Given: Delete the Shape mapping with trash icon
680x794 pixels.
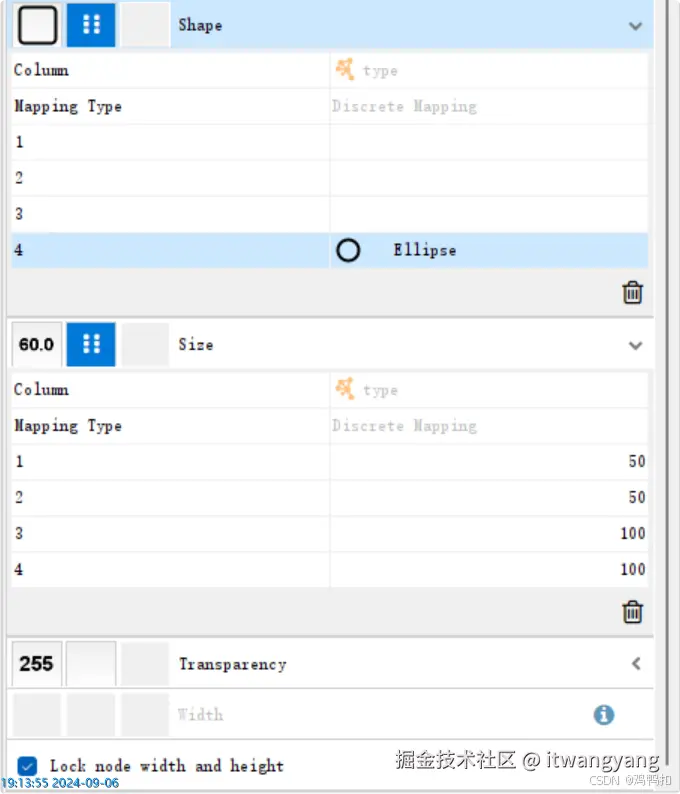Looking at the screenshot, I should (x=632, y=292).
